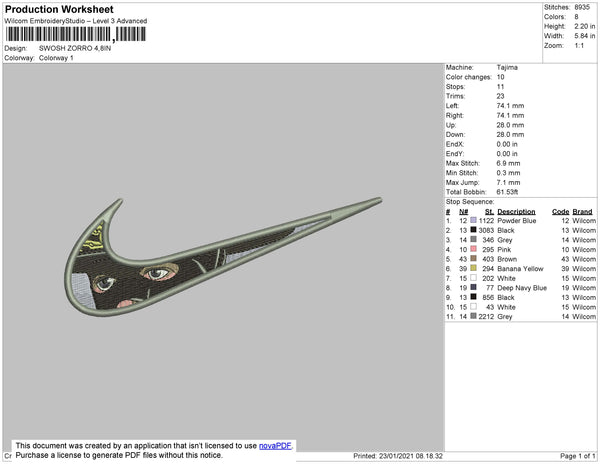Image resolution: width=600 pixels, height=464 pixels.
Task: Click the Banana Yellow color swatch
Action: (x=473, y=268)
